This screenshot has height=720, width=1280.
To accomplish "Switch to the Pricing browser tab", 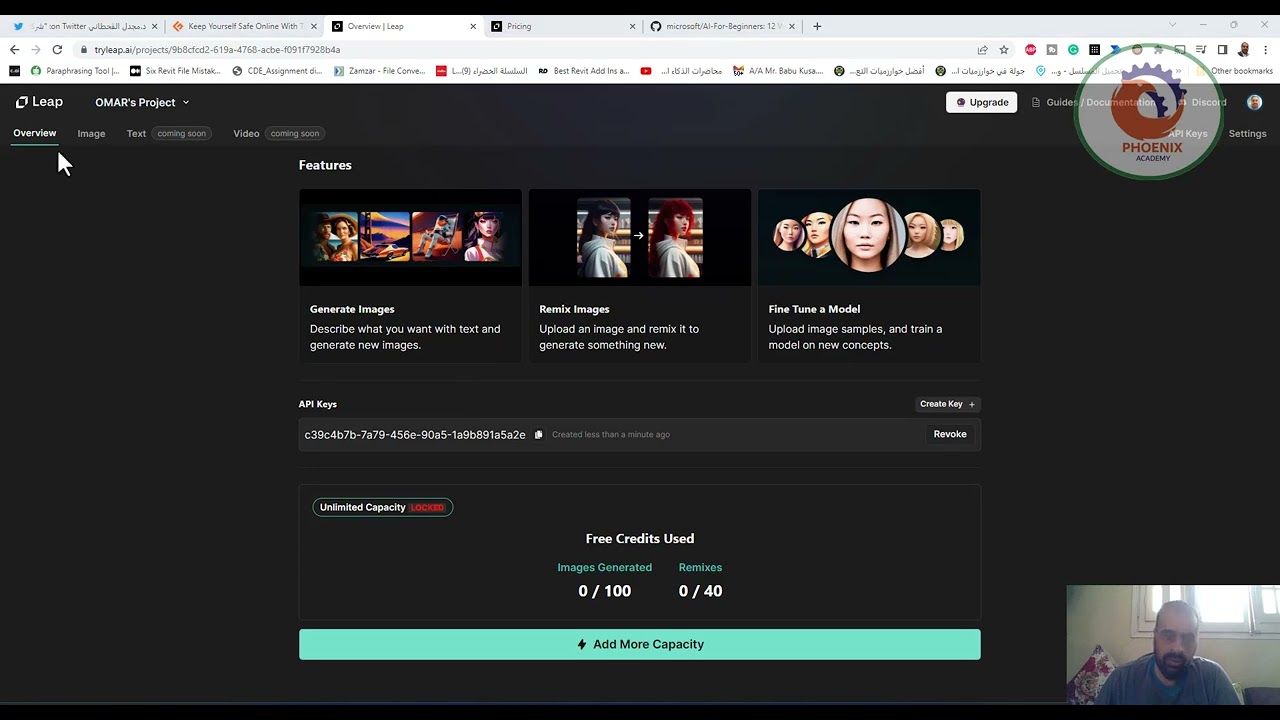I will point(560,26).
